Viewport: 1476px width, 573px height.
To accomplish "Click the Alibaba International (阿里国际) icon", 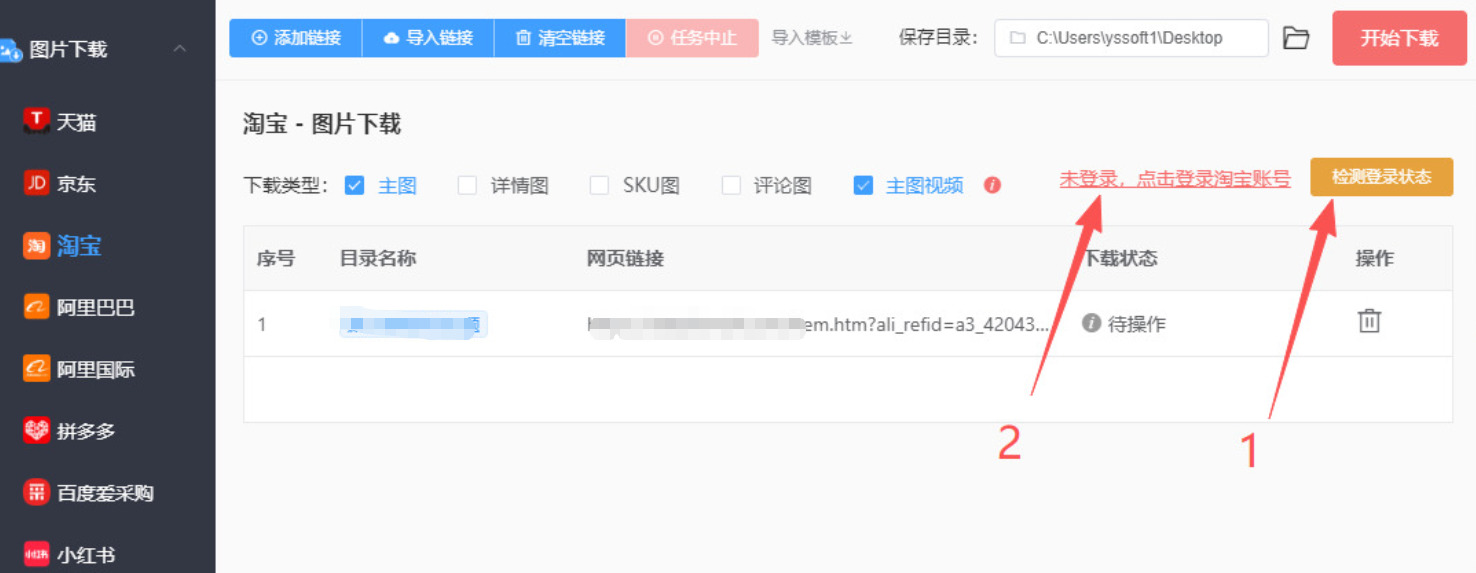I will tap(36, 369).
